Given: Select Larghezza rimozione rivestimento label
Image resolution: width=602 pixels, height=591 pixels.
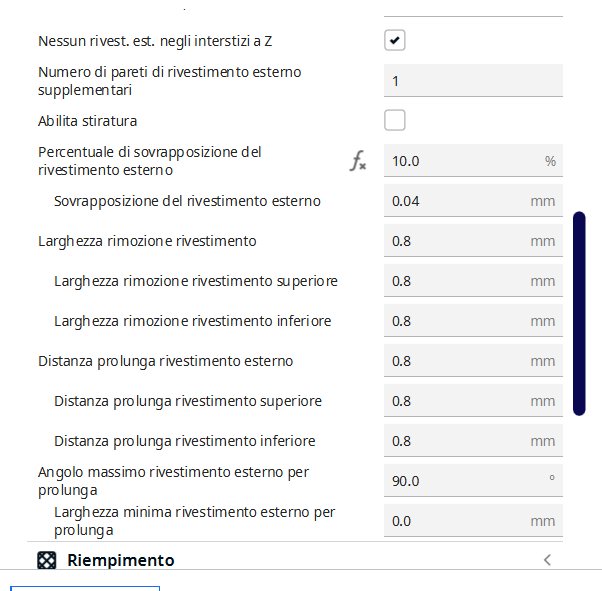Looking at the screenshot, I should coord(147,241).
